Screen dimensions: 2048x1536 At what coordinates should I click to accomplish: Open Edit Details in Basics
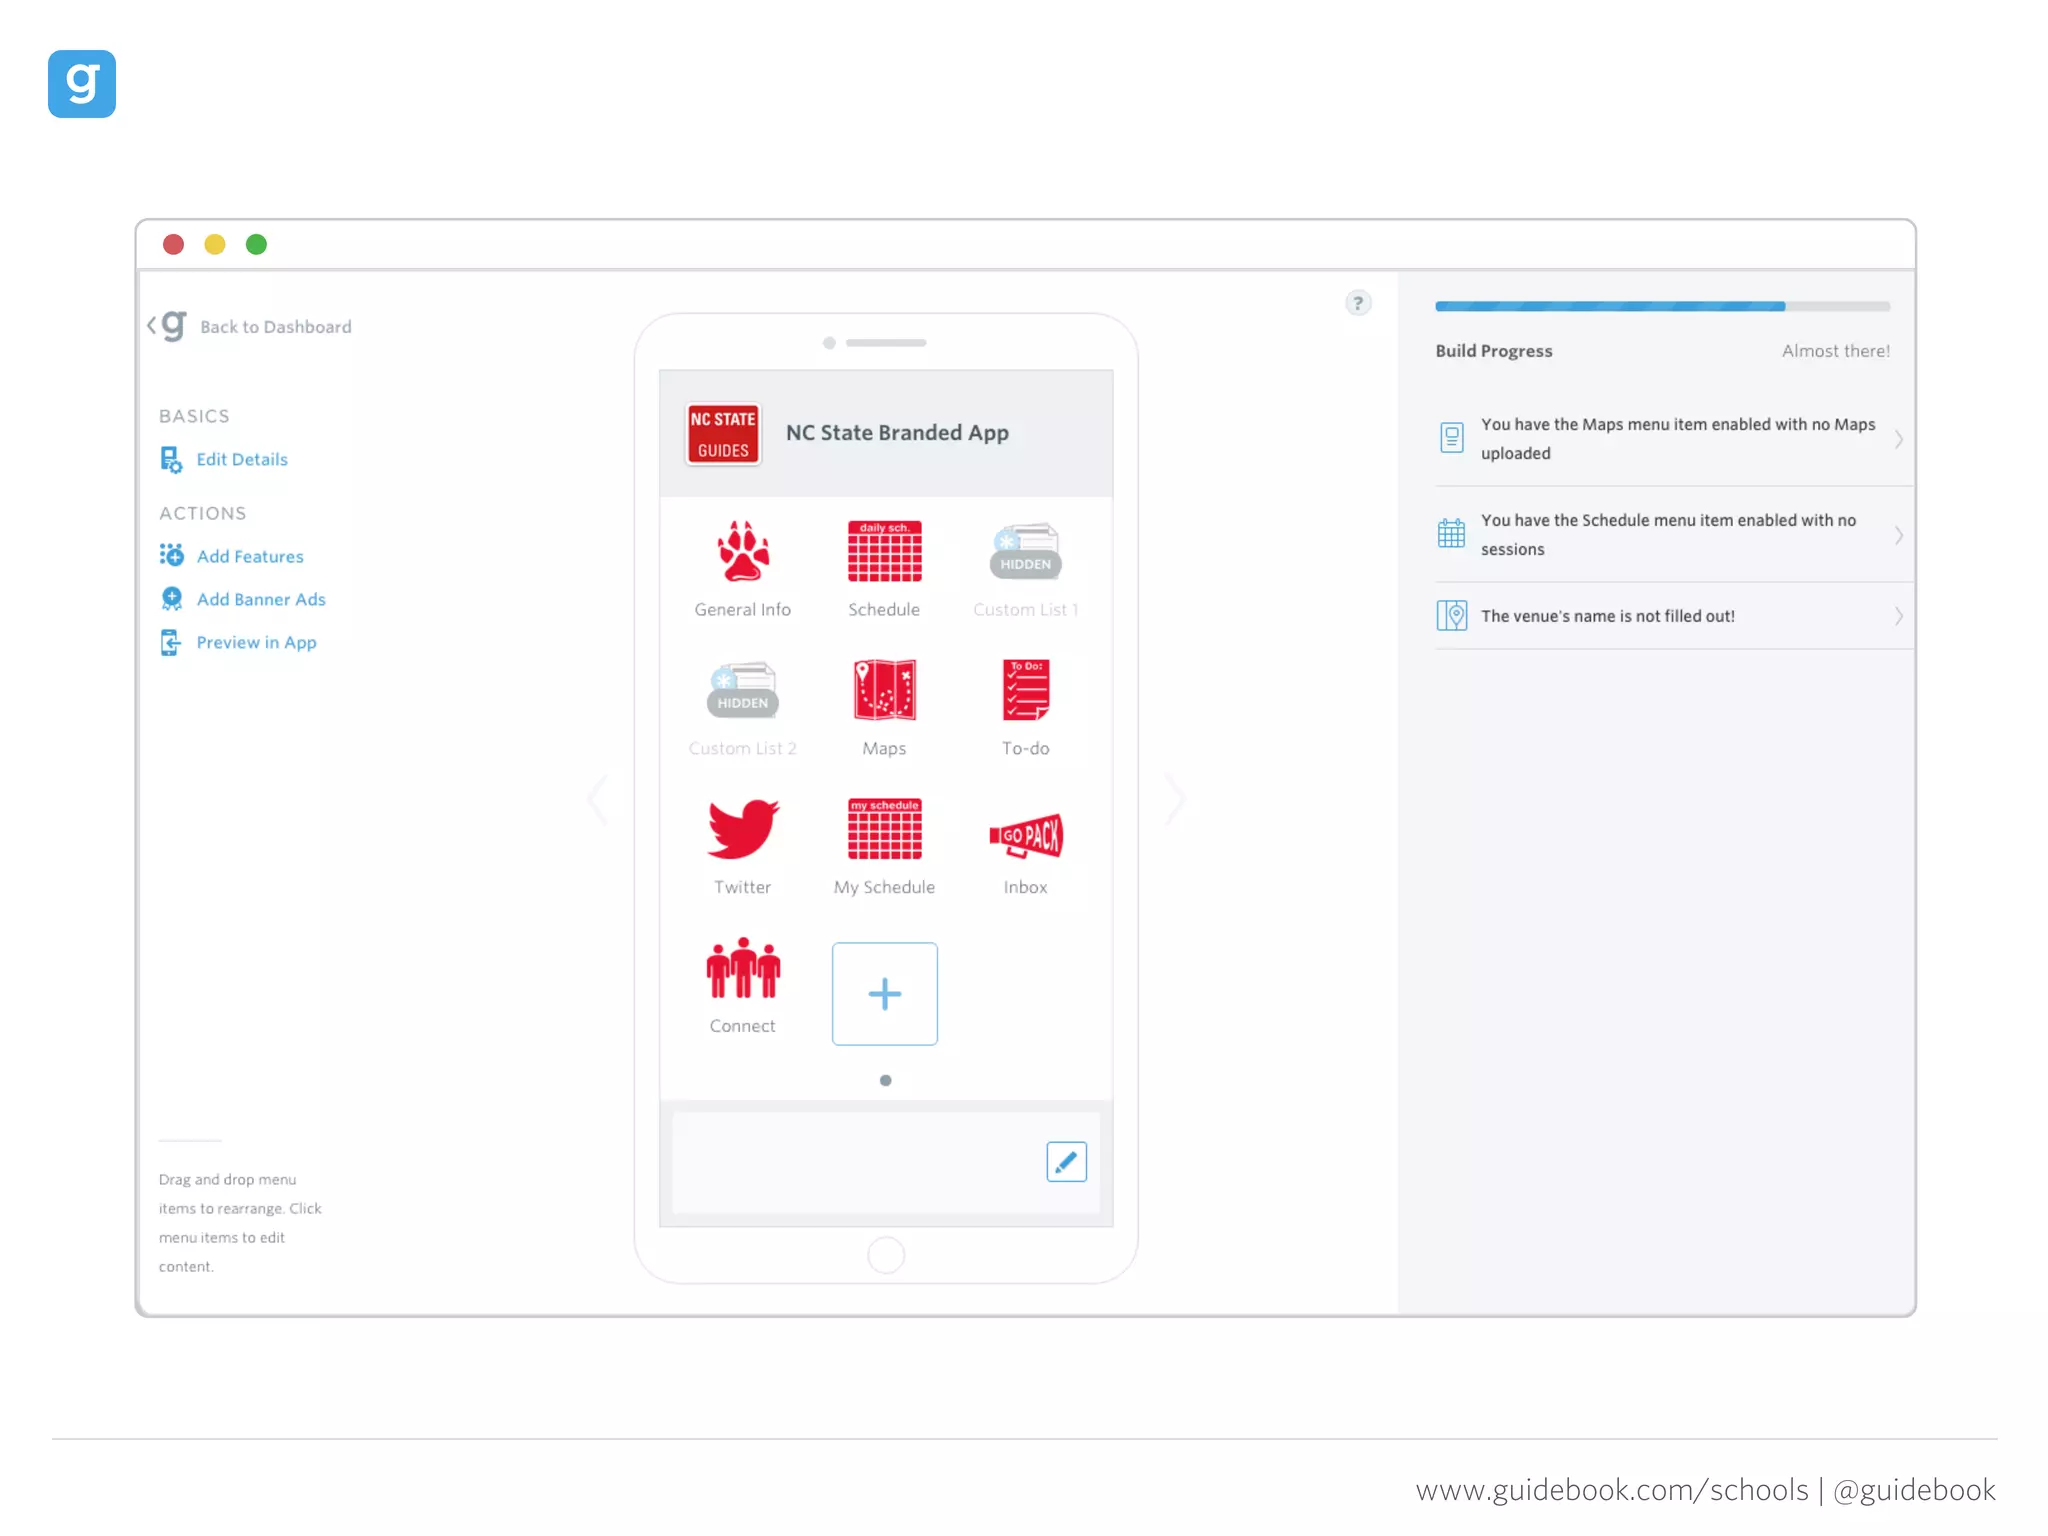point(241,459)
